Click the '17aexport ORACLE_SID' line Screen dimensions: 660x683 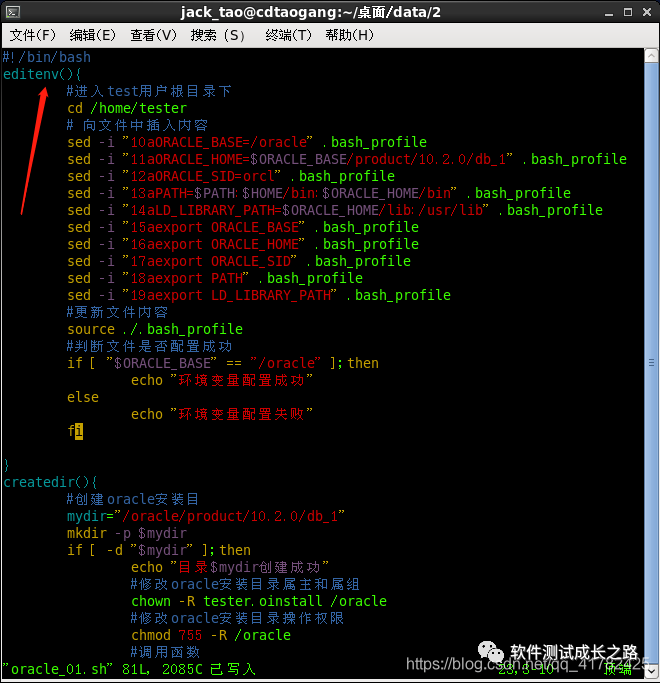(239, 261)
